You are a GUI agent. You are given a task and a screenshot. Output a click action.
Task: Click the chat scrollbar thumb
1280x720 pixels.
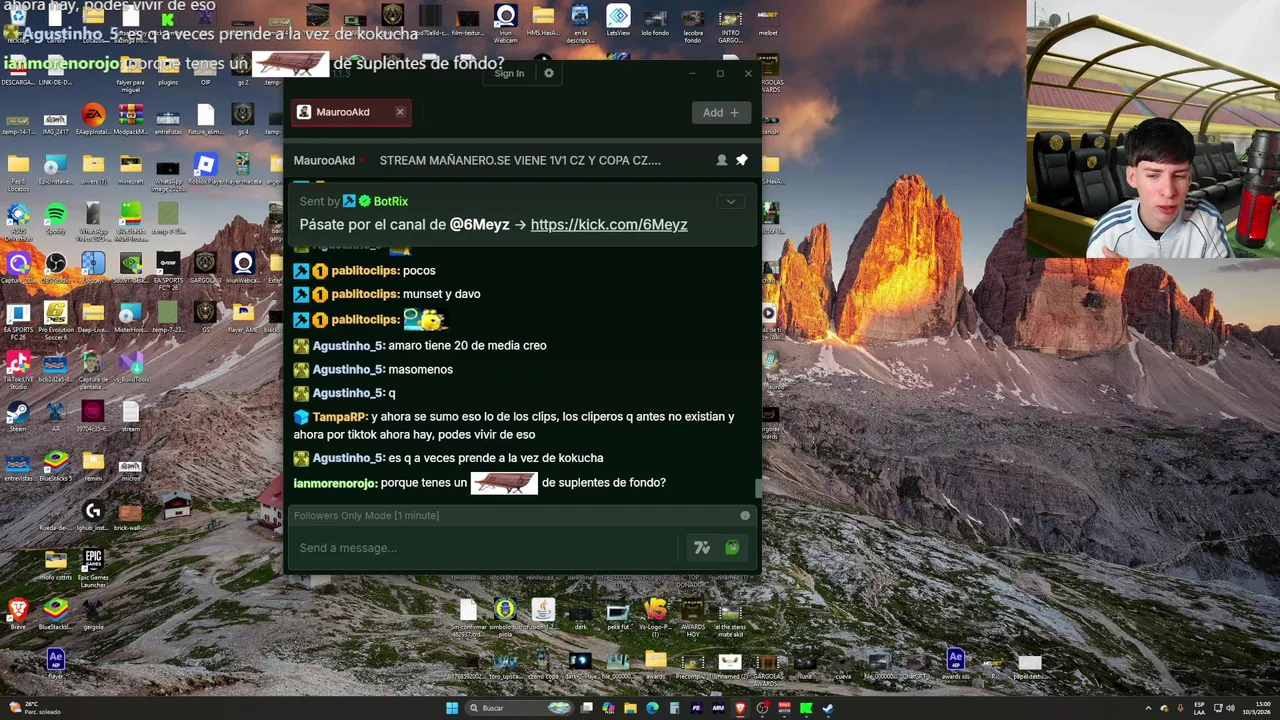[x=758, y=489]
